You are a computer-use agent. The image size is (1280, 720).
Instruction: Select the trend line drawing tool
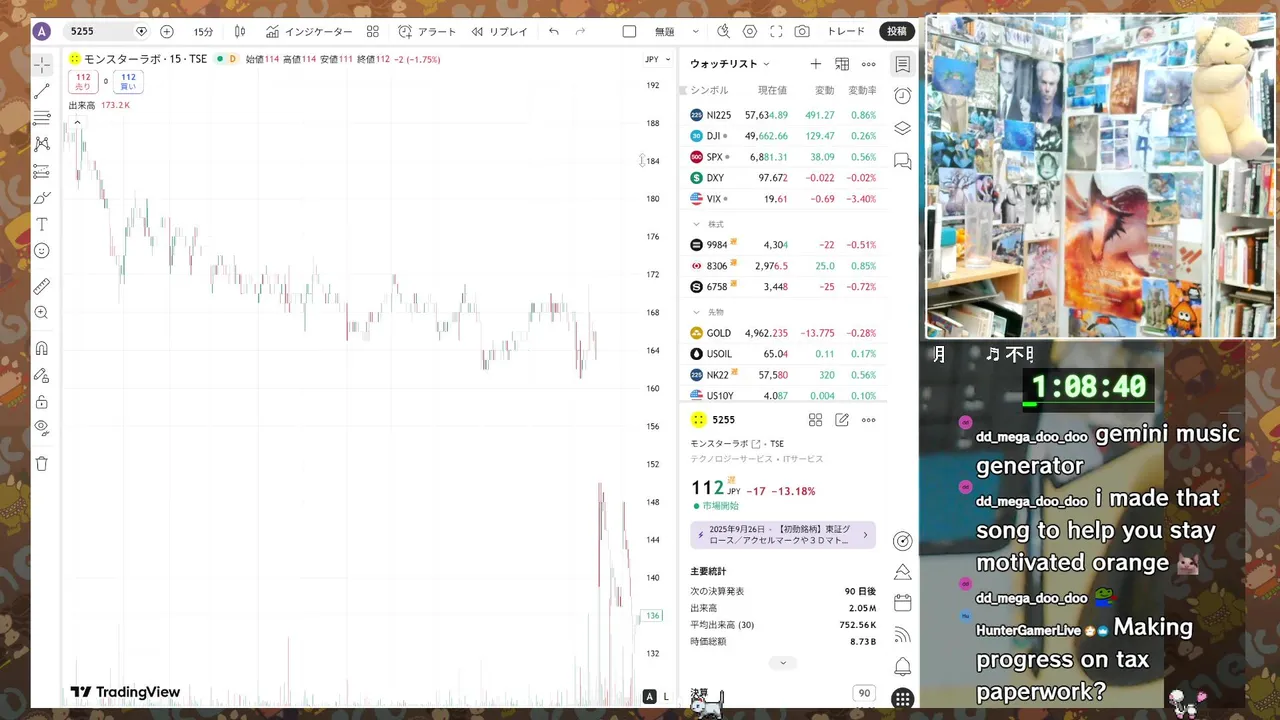click(42, 91)
